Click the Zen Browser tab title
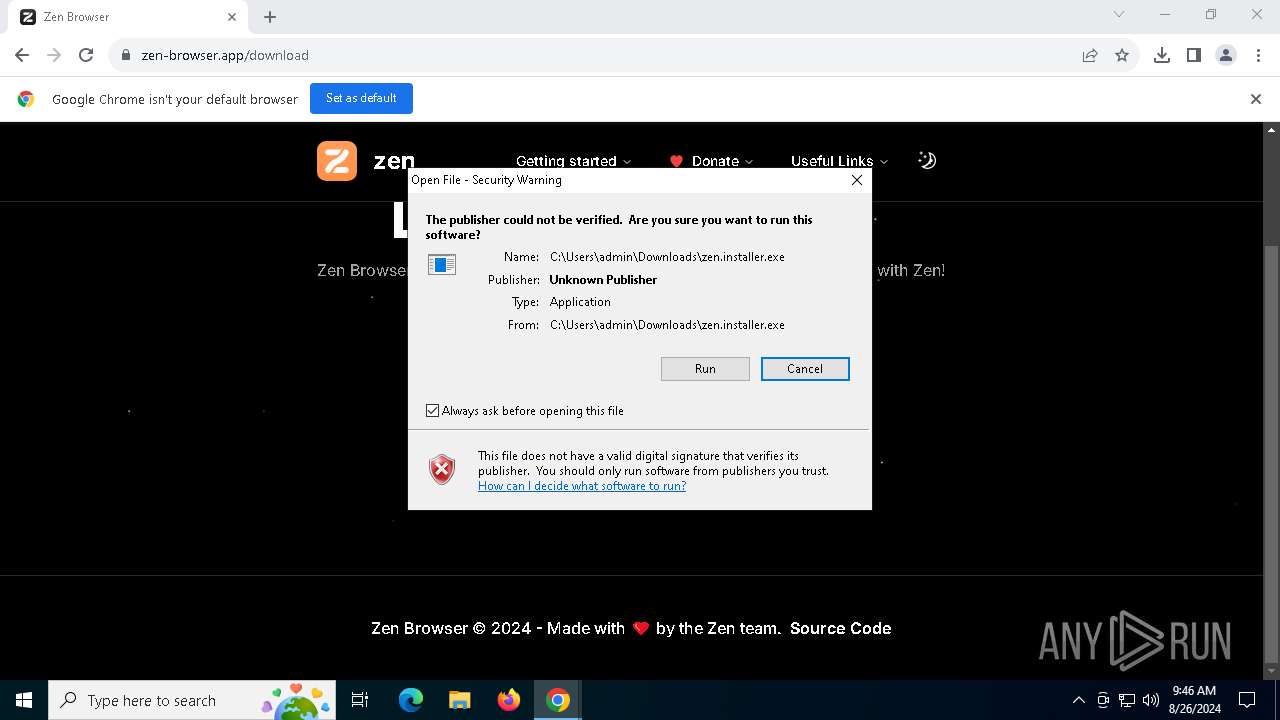Screen dimensions: 1280x720 click(77, 17)
